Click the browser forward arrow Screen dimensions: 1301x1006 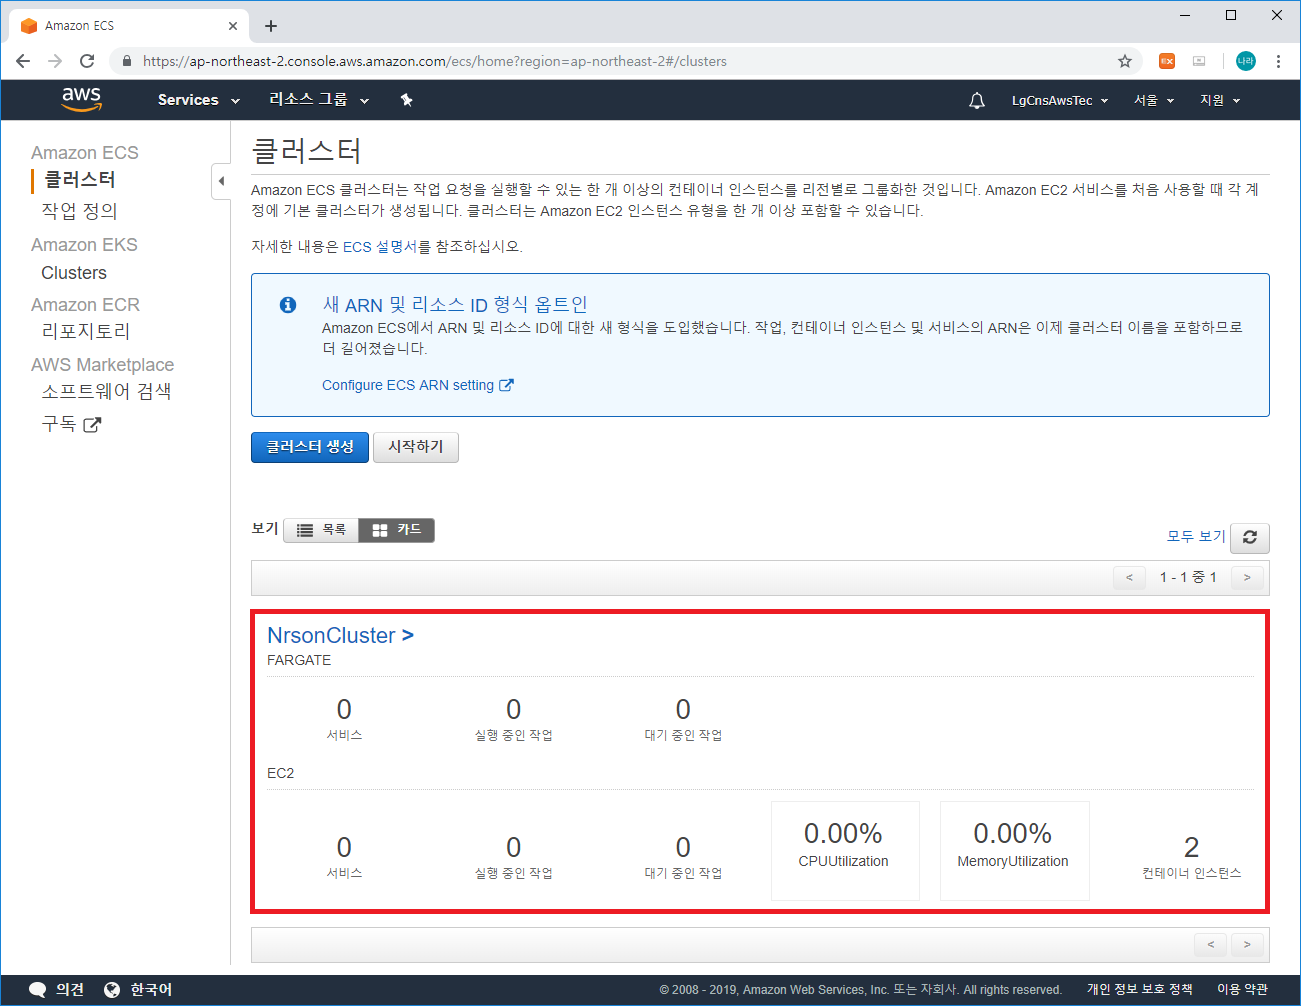coord(55,61)
